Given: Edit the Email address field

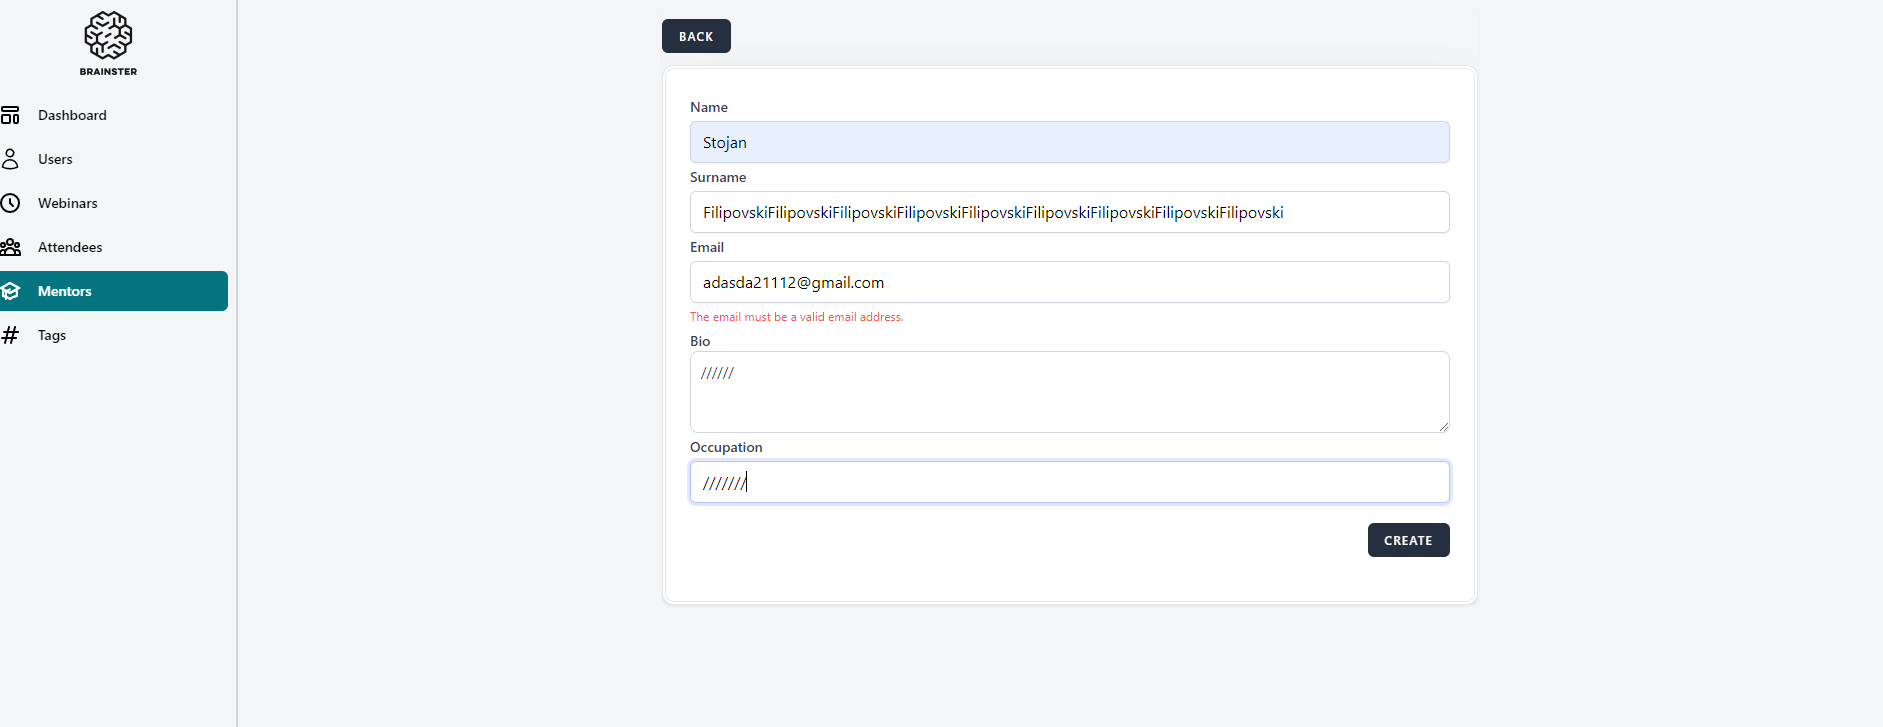Looking at the screenshot, I should pos(1069,282).
